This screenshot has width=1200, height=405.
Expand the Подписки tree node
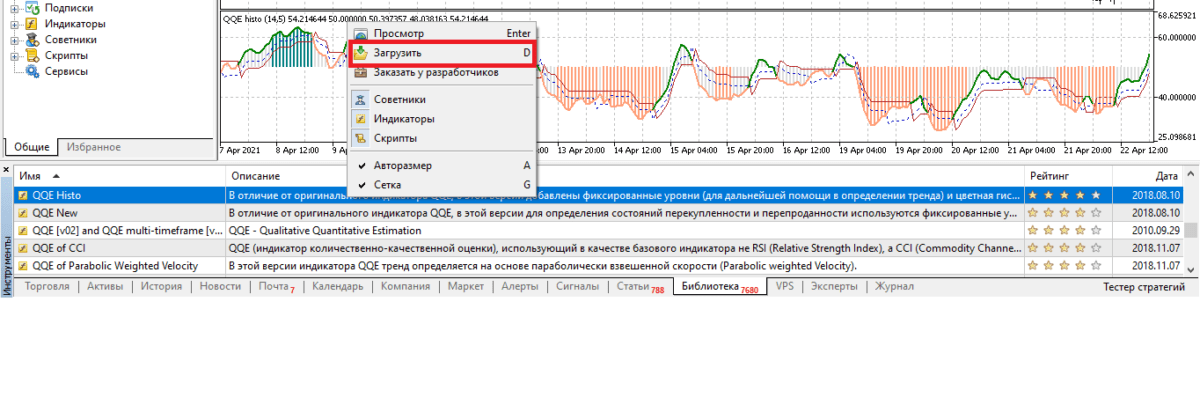coord(14,8)
